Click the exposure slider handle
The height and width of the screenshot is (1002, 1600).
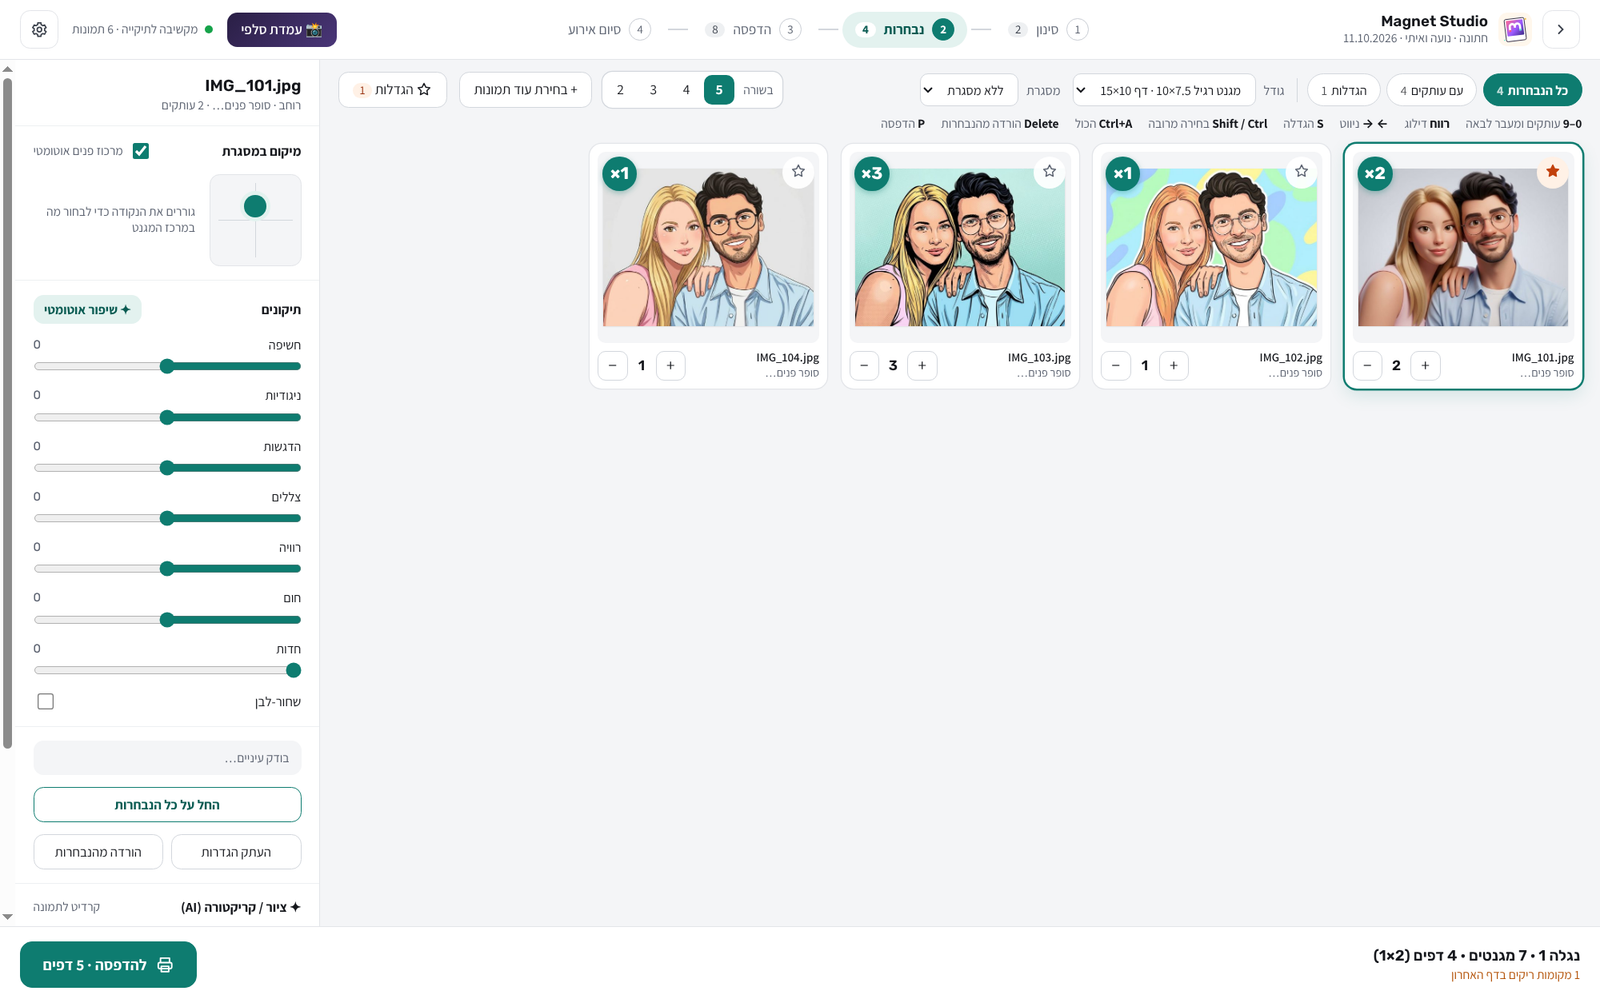coord(167,366)
